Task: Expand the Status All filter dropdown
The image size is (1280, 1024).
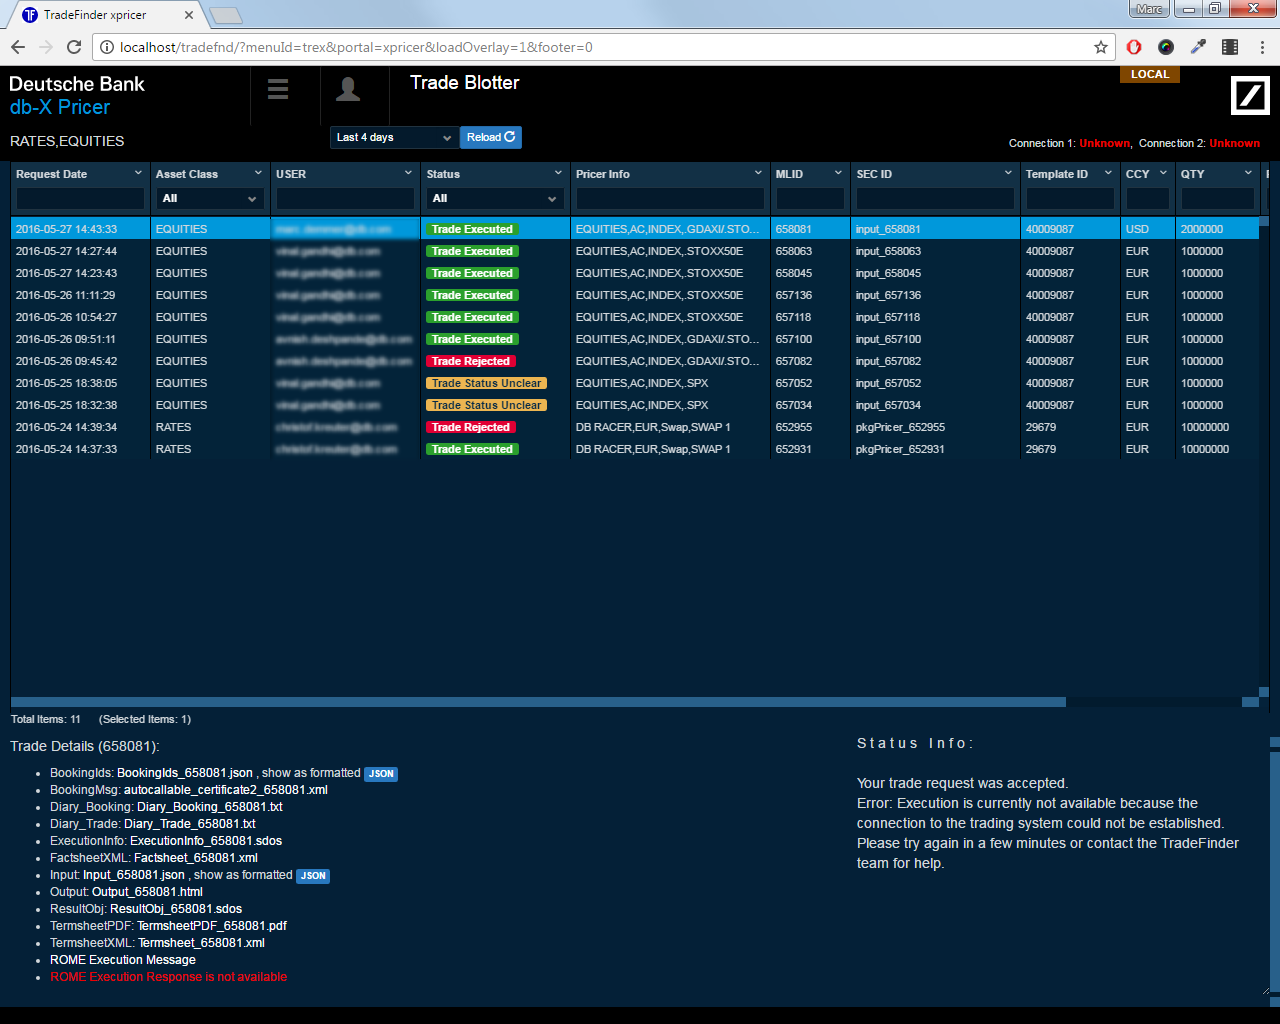Action: (x=494, y=199)
